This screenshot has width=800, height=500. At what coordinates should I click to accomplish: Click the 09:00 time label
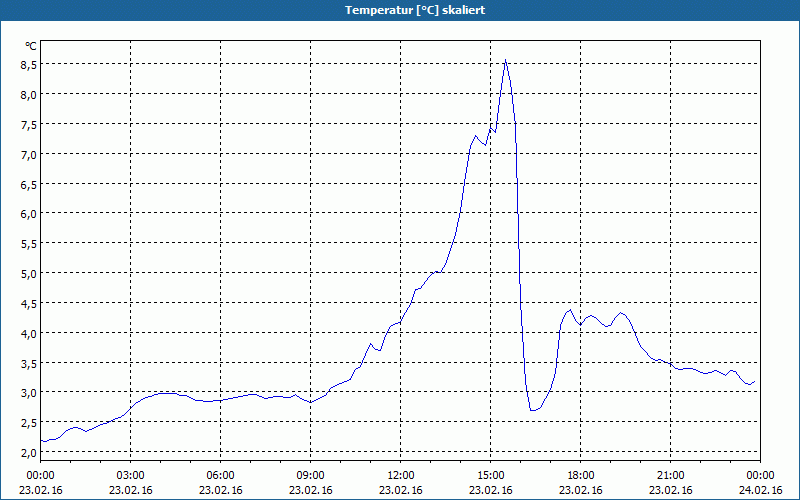pyautogui.click(x=310, y=475)
